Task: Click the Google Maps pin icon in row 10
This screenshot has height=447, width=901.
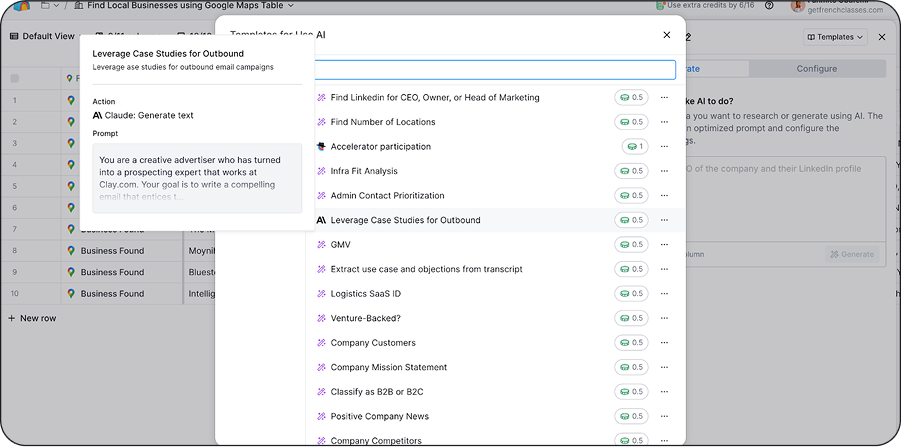Action: coord(71,294)
